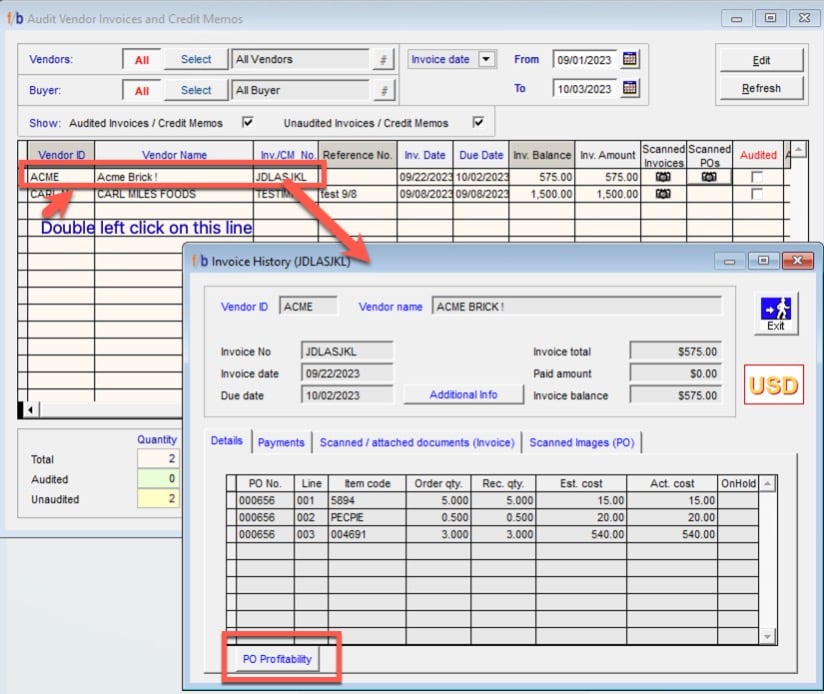Image resolution: width=824 pixels, height=694 pixels.
Task: Click the PO Profitability button
Action: [277, 659]
